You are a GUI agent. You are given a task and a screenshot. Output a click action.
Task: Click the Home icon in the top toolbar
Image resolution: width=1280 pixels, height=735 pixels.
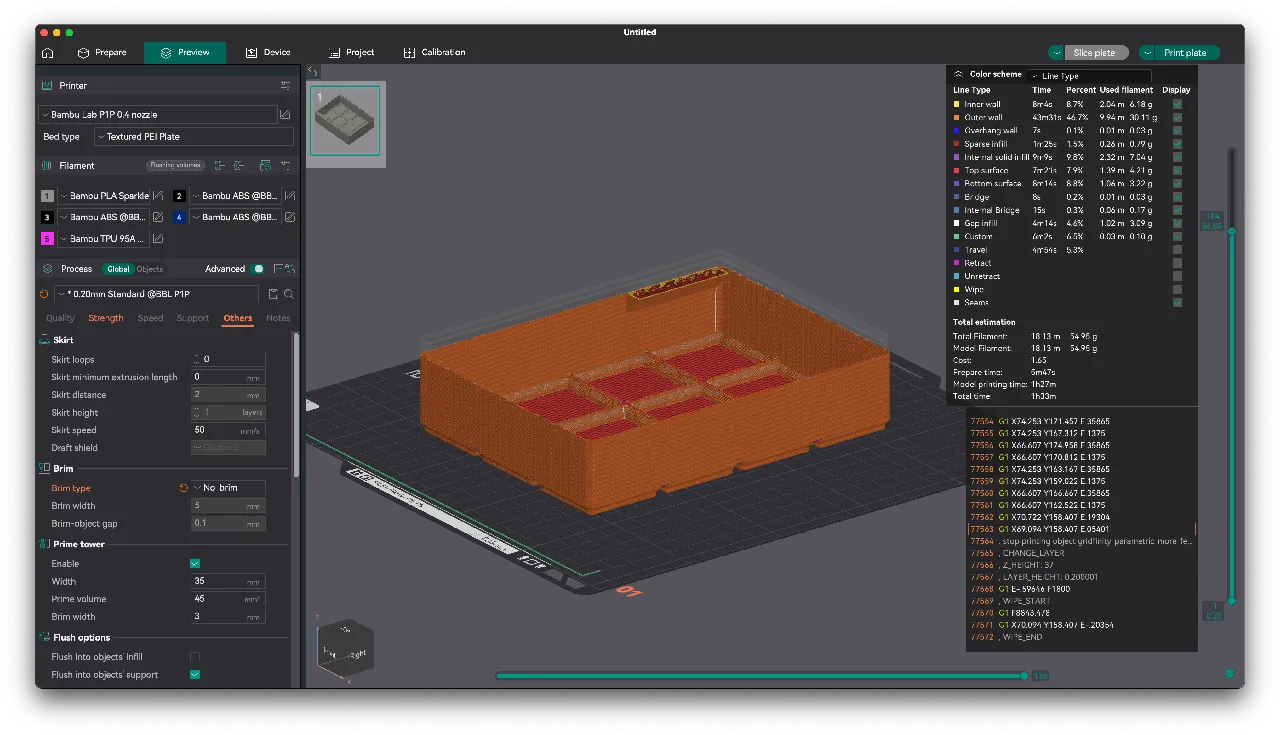click(x=47, y=52)
